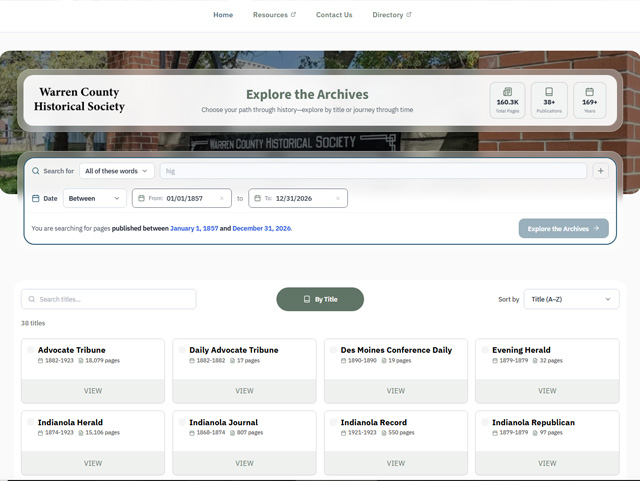Click the calendar icon beside 1921-1923

pos(343,433)
